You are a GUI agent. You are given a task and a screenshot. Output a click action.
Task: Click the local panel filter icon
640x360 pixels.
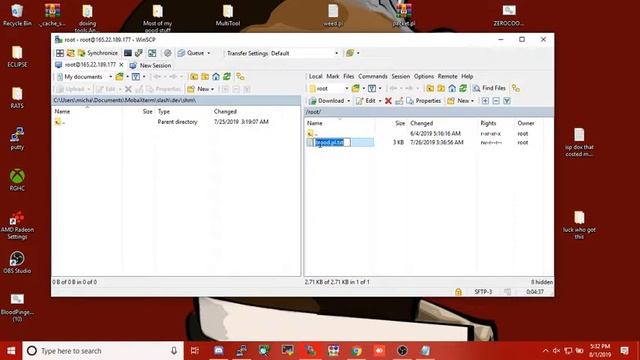[136, 77]
